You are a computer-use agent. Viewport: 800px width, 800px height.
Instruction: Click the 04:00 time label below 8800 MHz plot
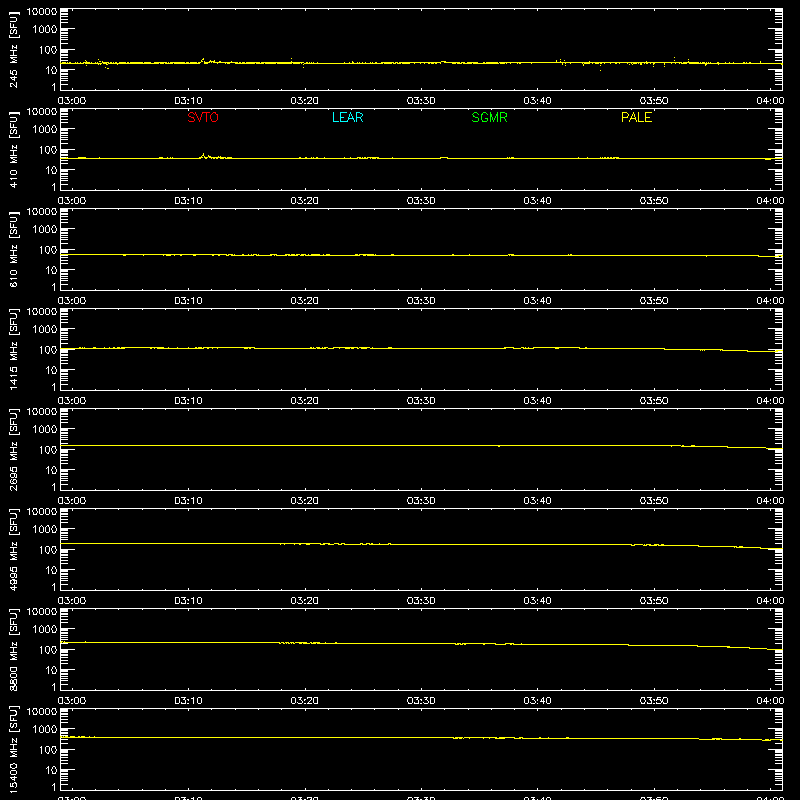click(x=770, y=701)
